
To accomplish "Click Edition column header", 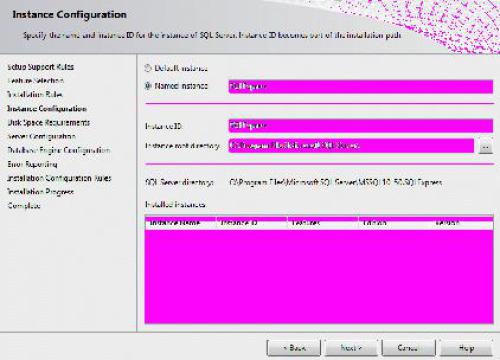I will click(393, 223).
